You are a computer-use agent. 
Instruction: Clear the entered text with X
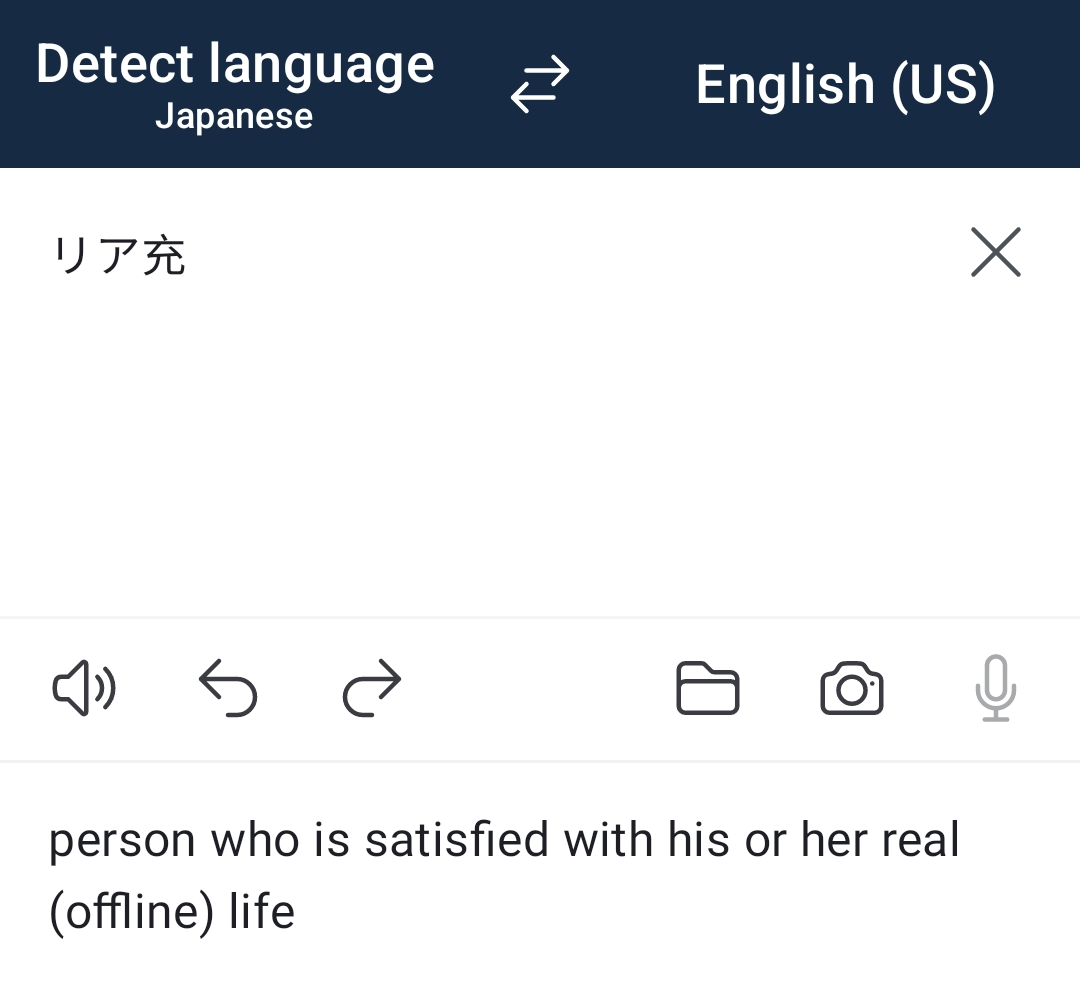(996, 252)
